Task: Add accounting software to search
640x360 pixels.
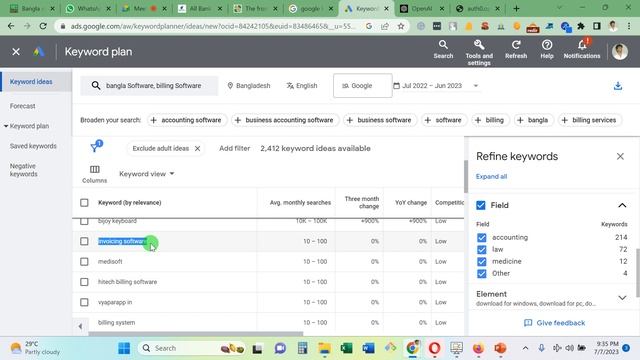Action: click(x=187, y=120)
